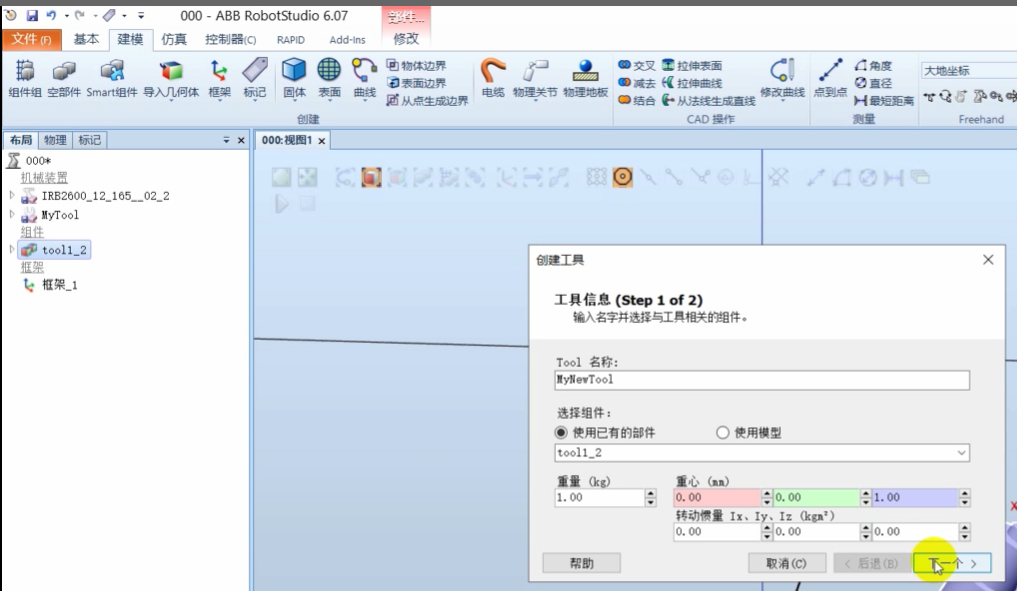Click Border around bodies (物体边界)

click(416, 66)
